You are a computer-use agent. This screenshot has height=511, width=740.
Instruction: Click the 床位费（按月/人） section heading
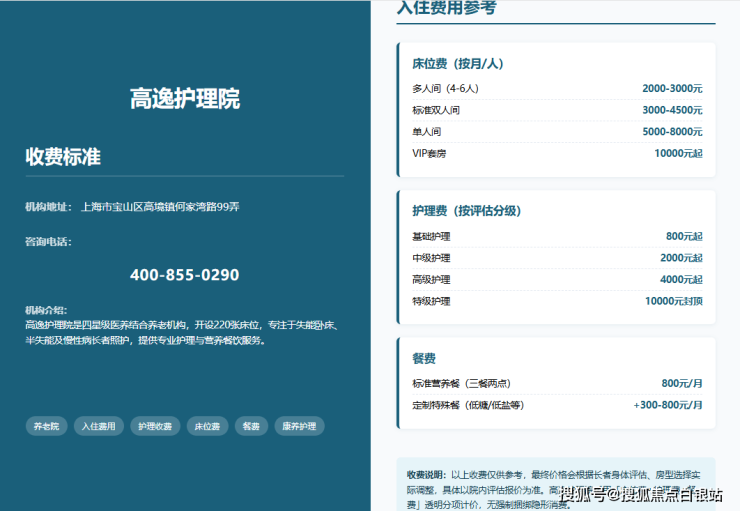tap(458, 64)
